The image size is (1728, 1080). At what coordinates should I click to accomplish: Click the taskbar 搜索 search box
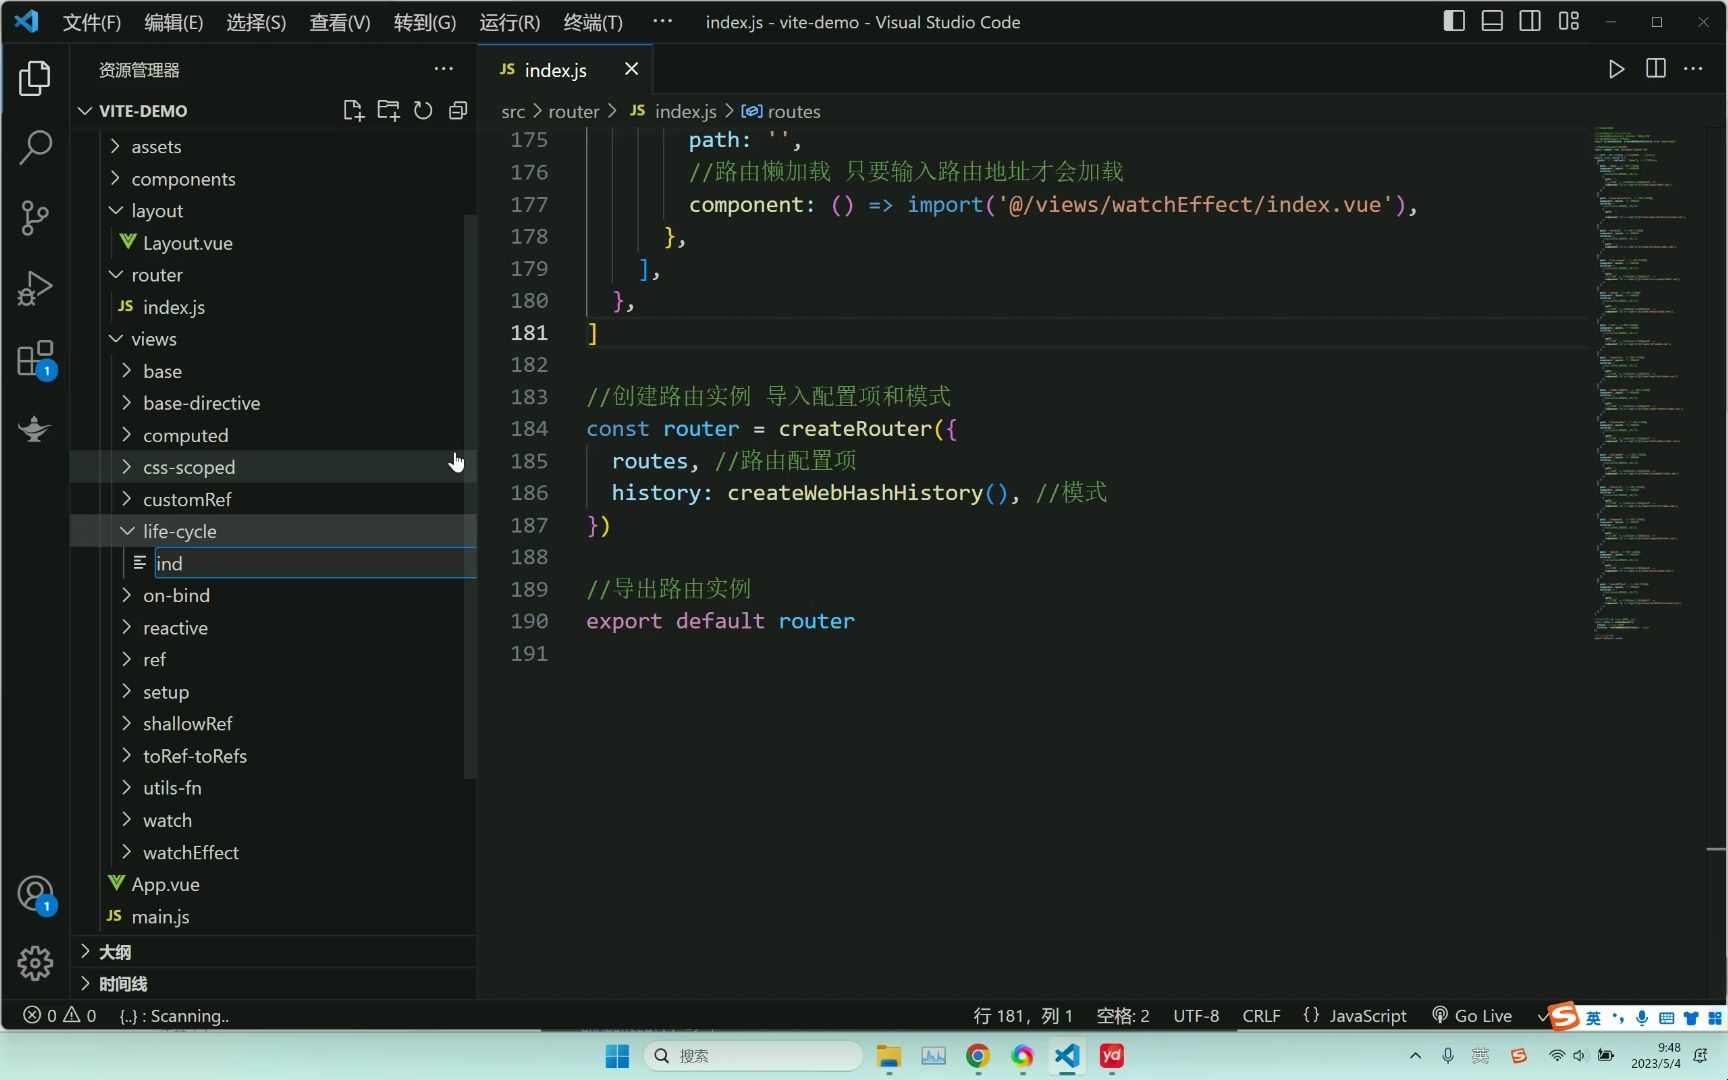click(754, 1056)
